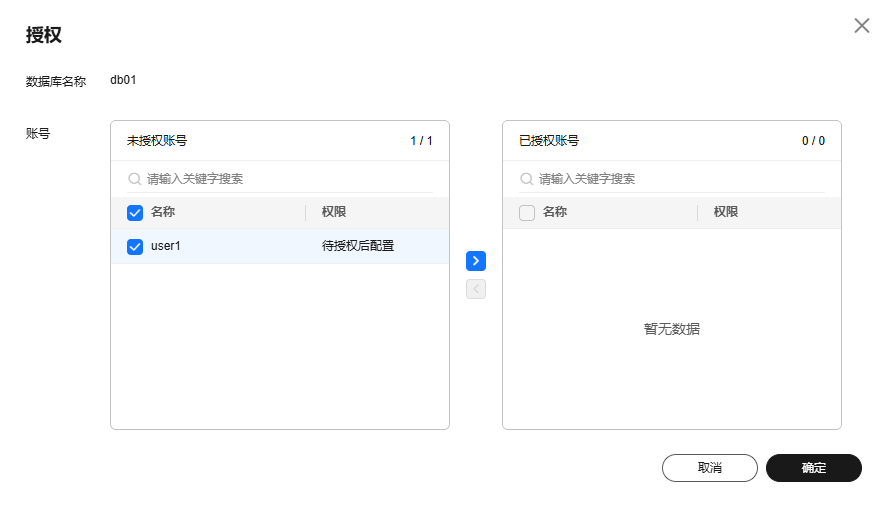Focus the 未授权账号 keyword search field

(x=285, y=179)
